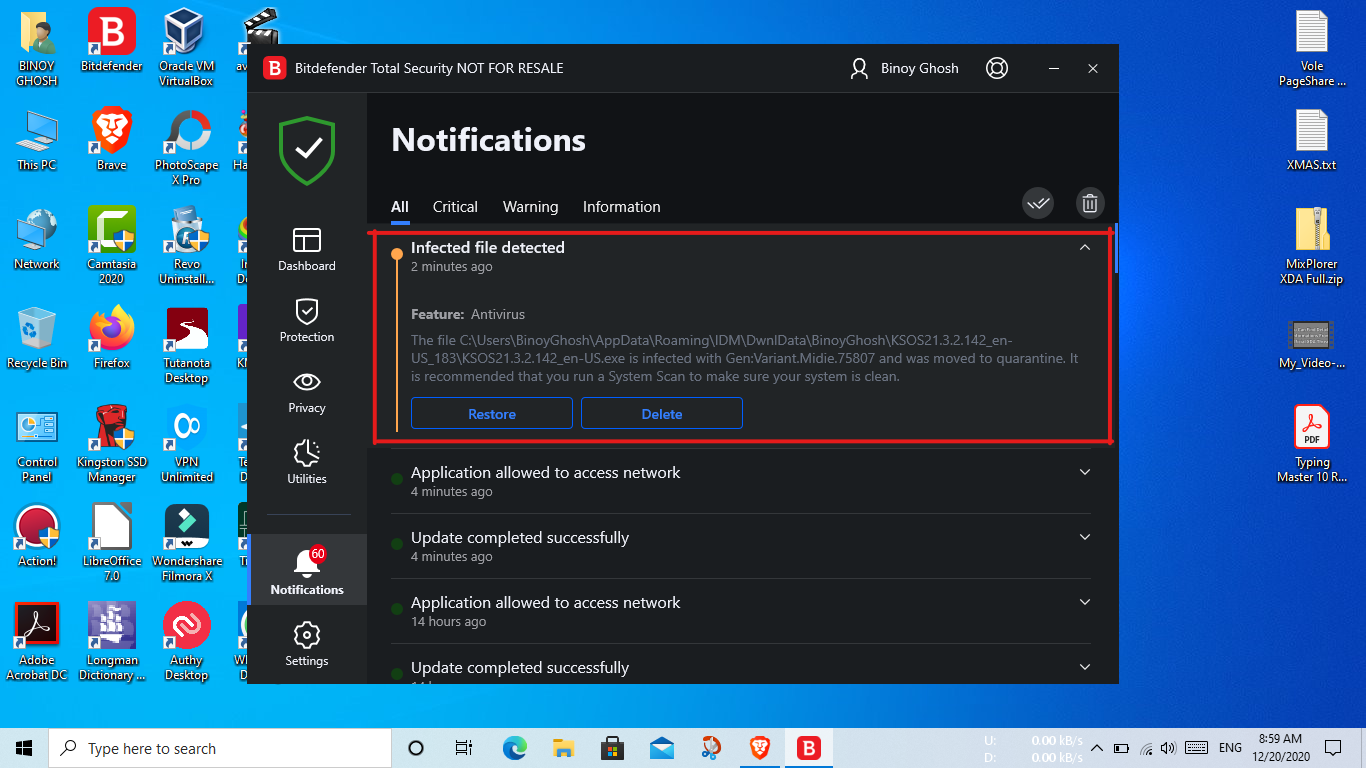Switch to the Warning tab
The width and height of the screenshot is (1366, 768).
pyautogui.click(x=530, y=207)
